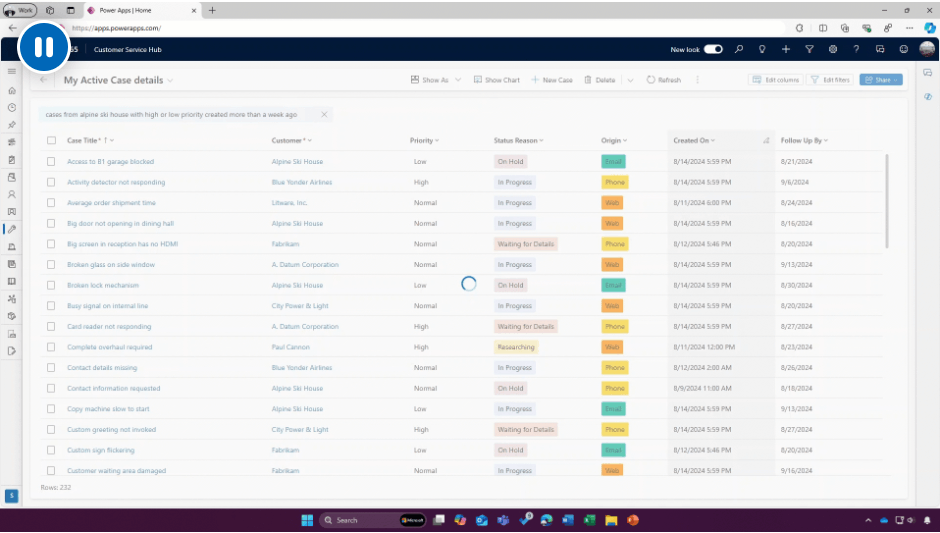Screen dimensions: 940x533
Task: Open a new browser tab
Action: (212, 10)
